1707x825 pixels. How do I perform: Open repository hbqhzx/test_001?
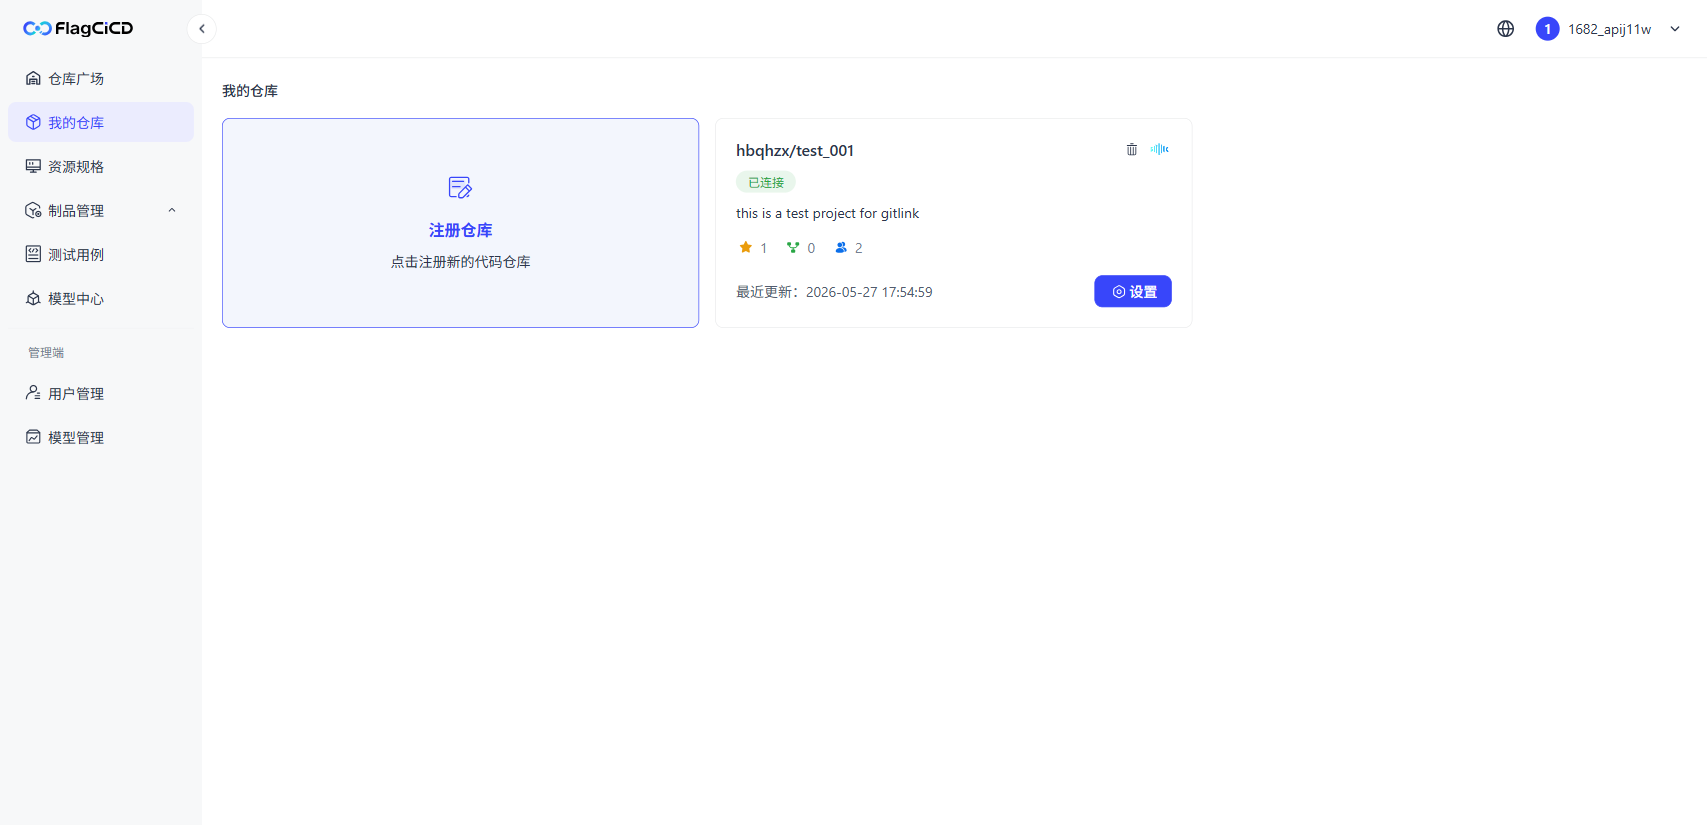coord(795,151)
